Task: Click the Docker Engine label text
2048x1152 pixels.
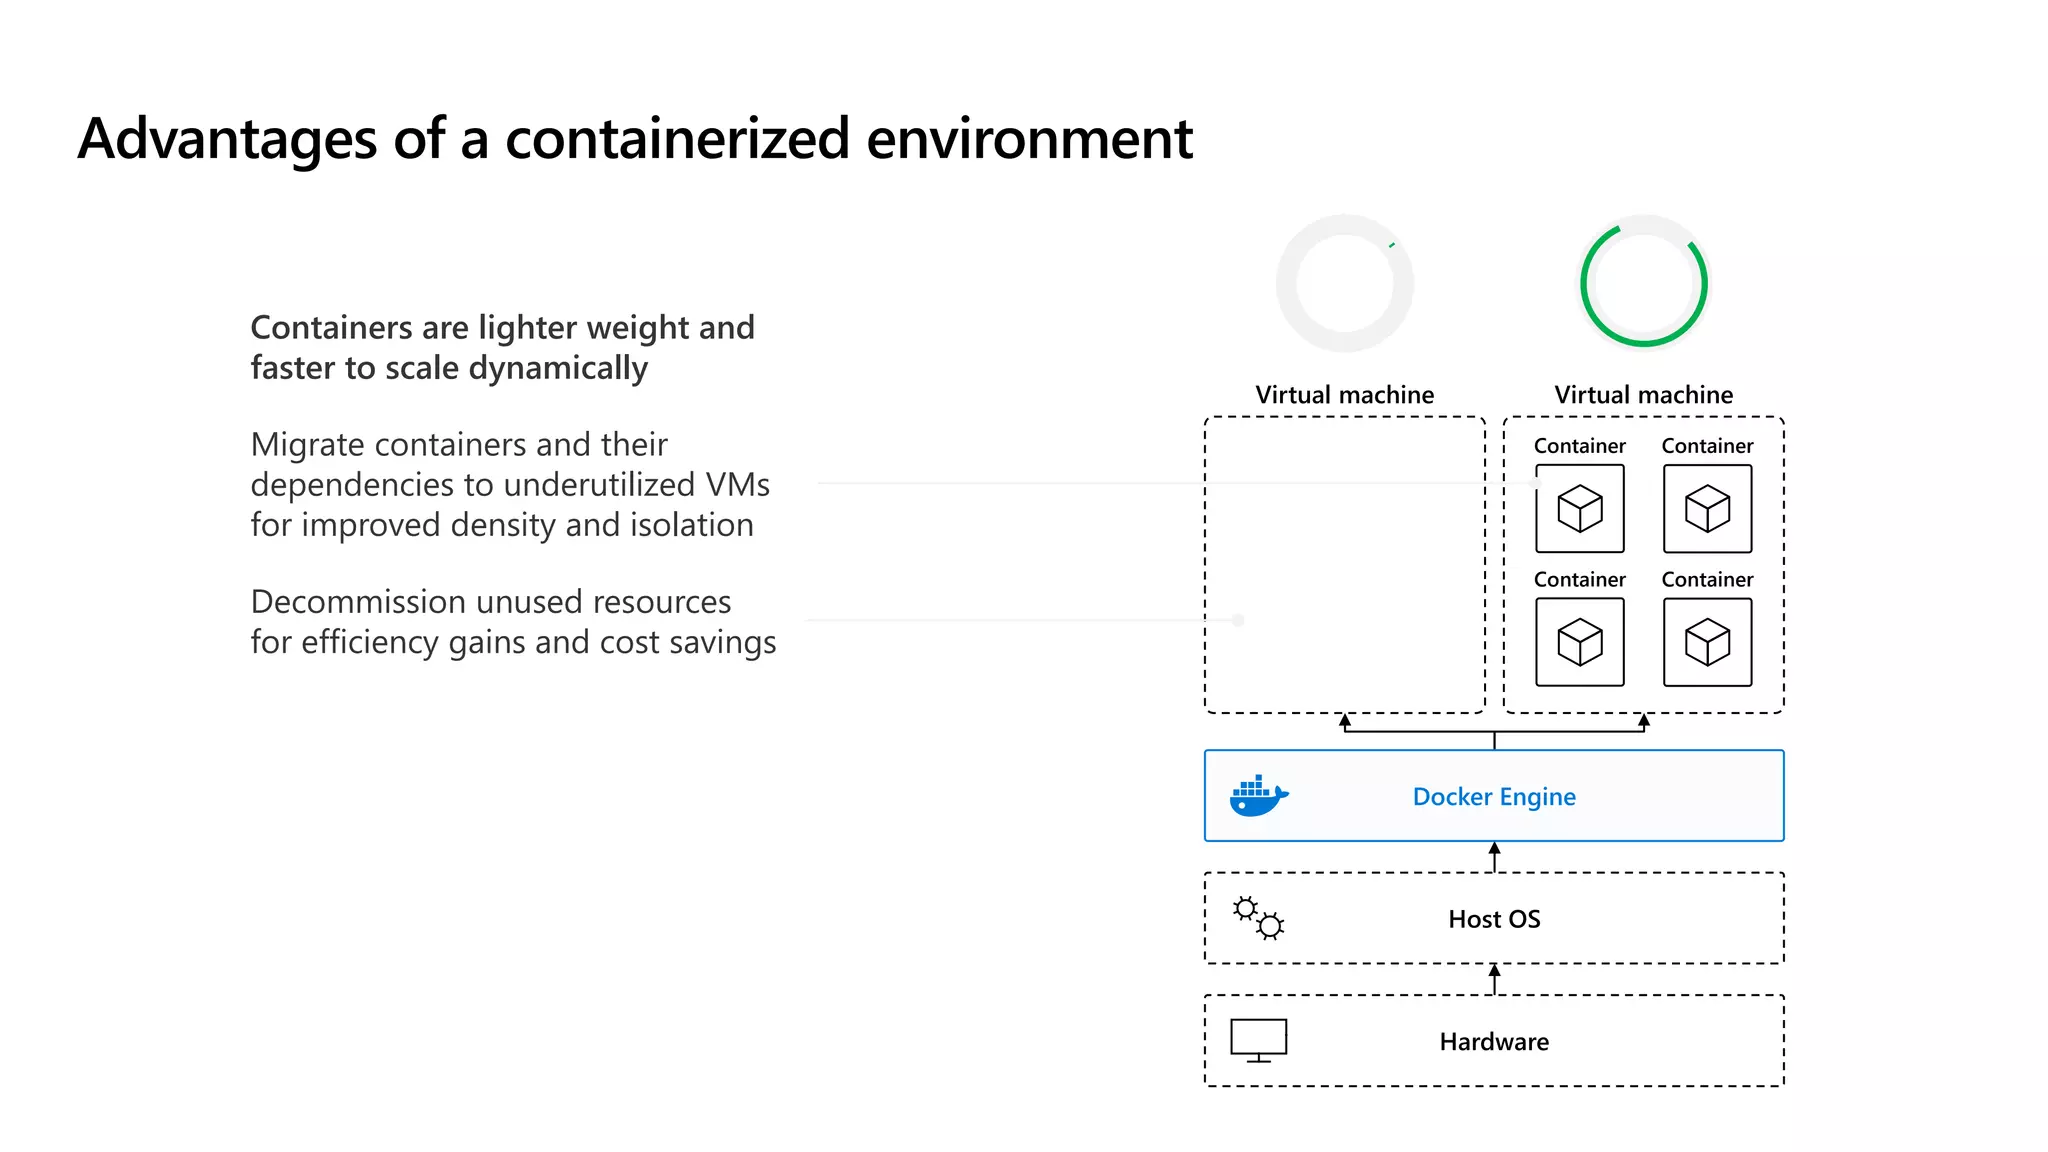Action: tap(1494, 797)
